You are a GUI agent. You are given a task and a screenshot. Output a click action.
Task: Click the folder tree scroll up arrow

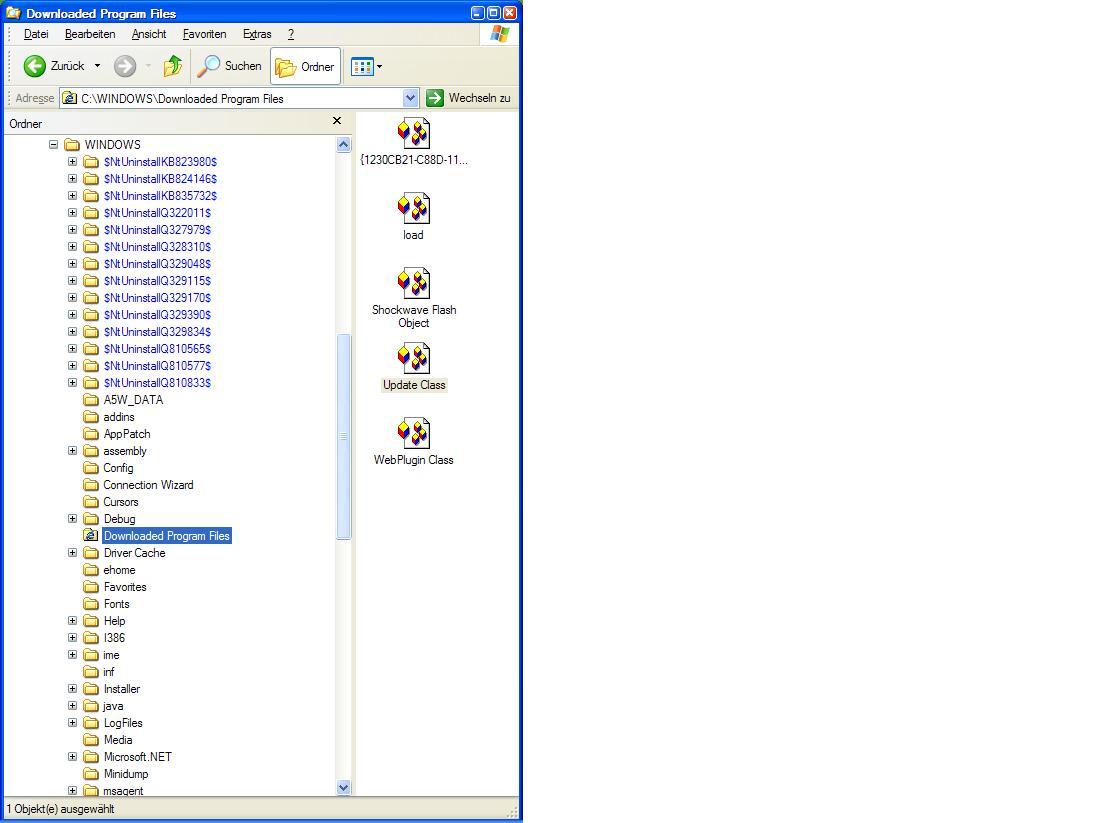343,145
